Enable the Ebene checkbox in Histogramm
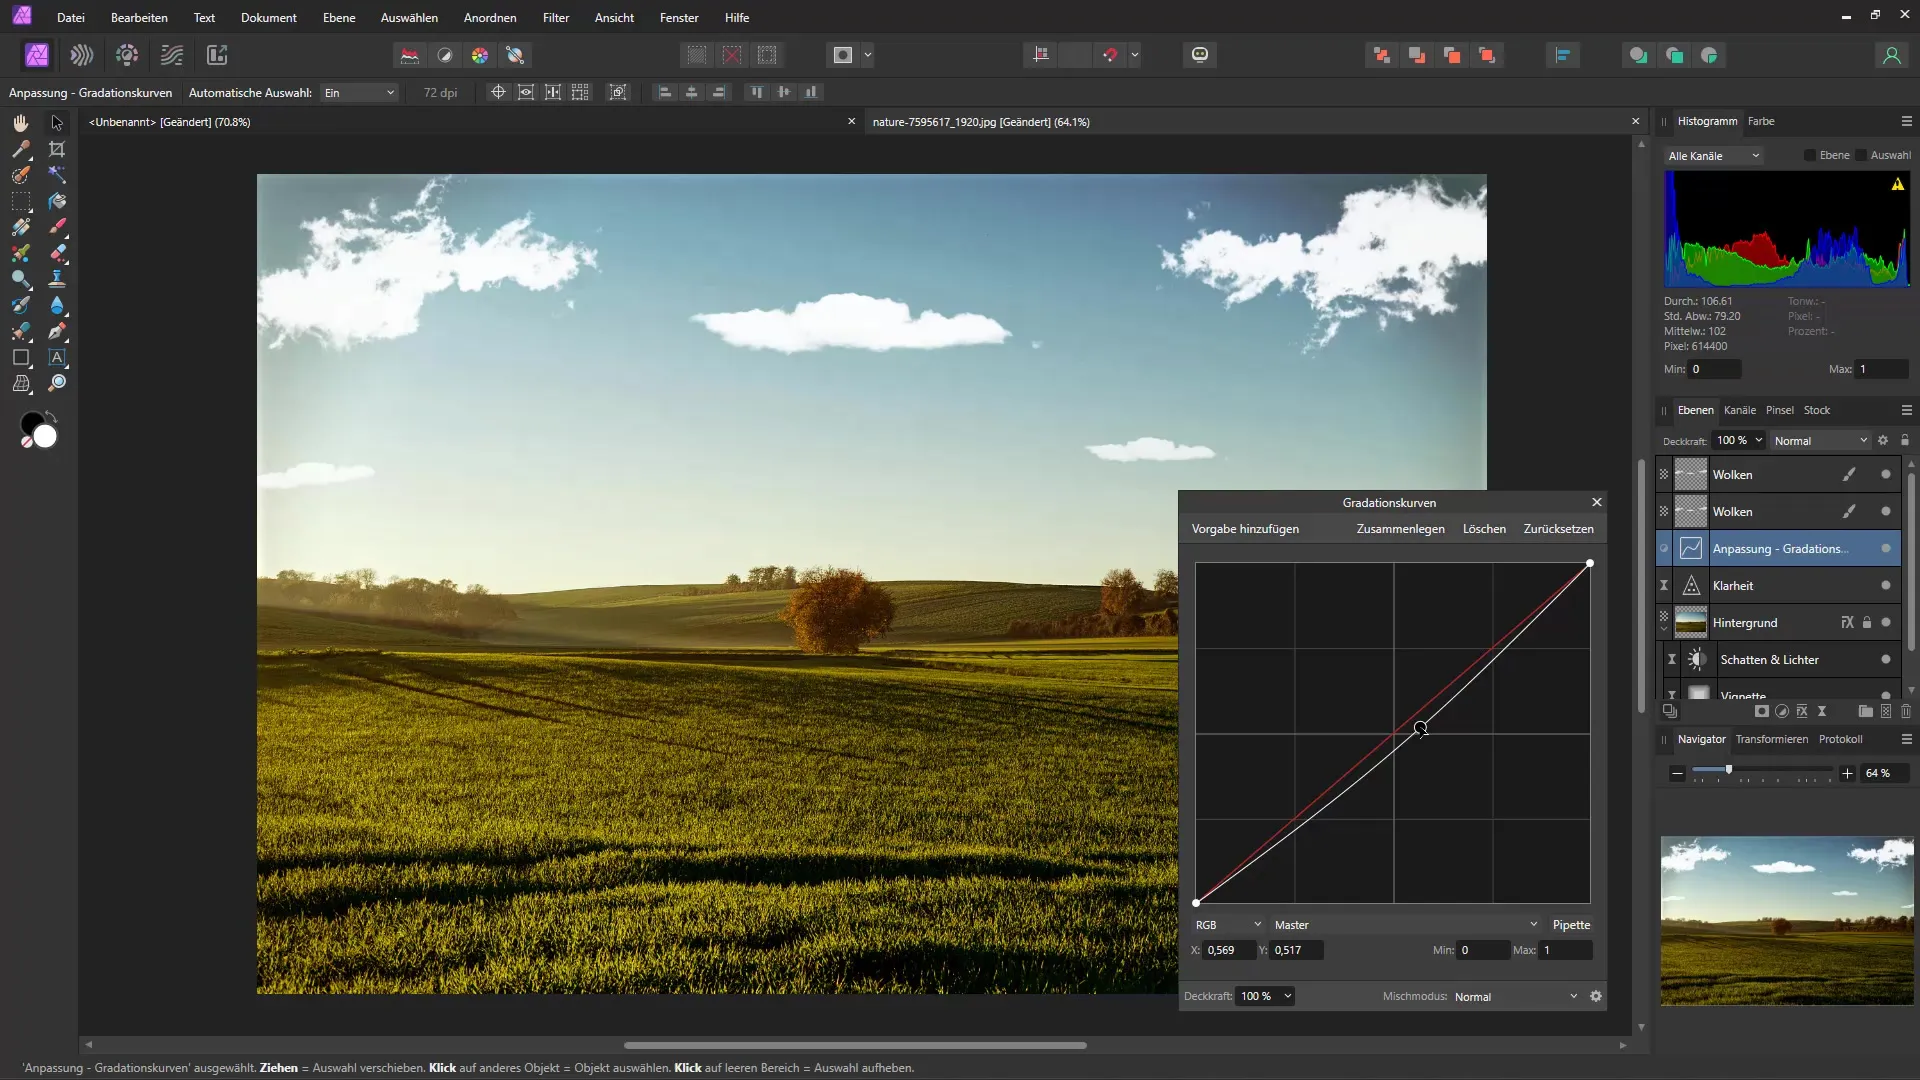The height and width of the screenshot is (1080, 1920). 1810,155
